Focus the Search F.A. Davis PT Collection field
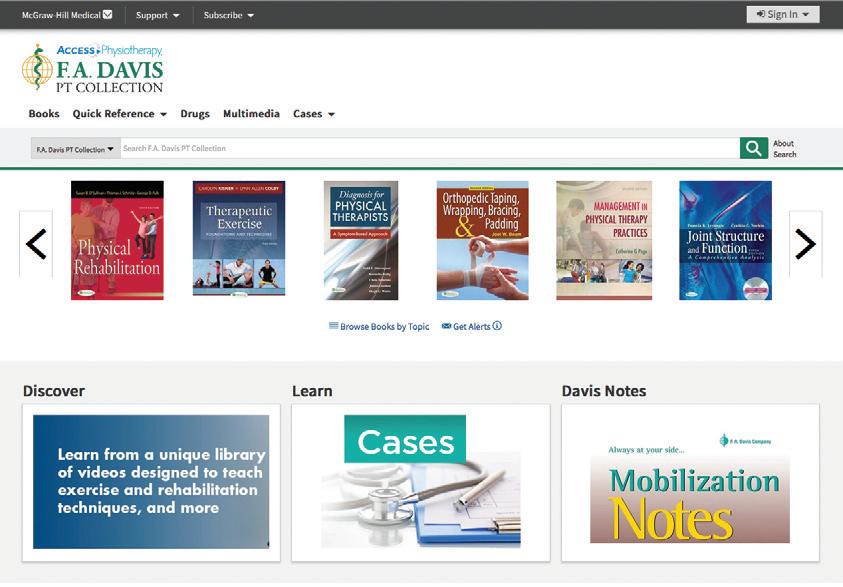843x587 pixels. (430, 148)
